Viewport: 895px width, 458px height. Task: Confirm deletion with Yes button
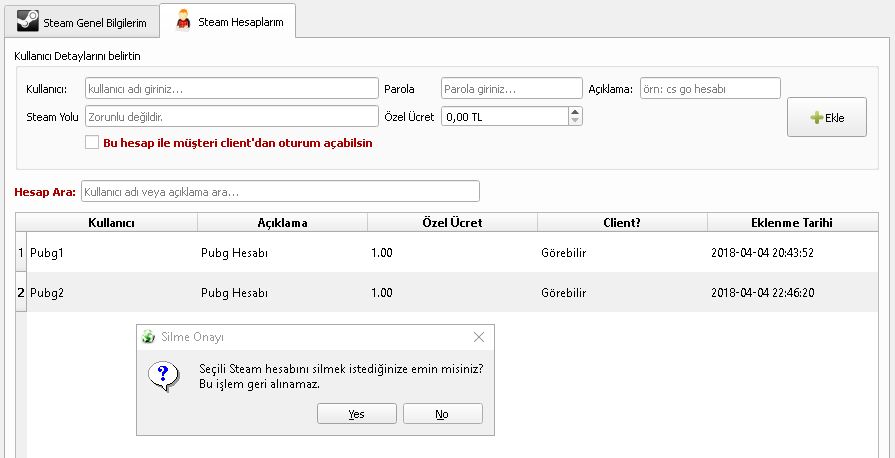click(357, 414)
